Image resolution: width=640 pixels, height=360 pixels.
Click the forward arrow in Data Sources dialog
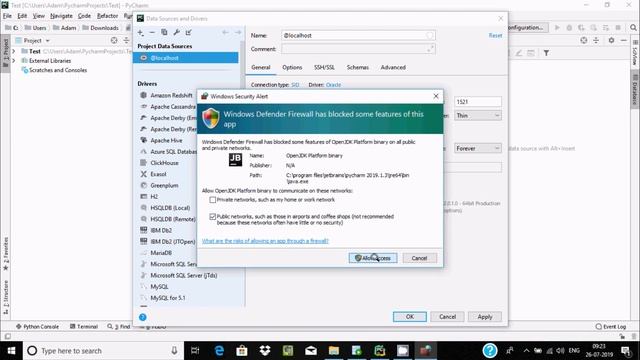click(238, 32)
